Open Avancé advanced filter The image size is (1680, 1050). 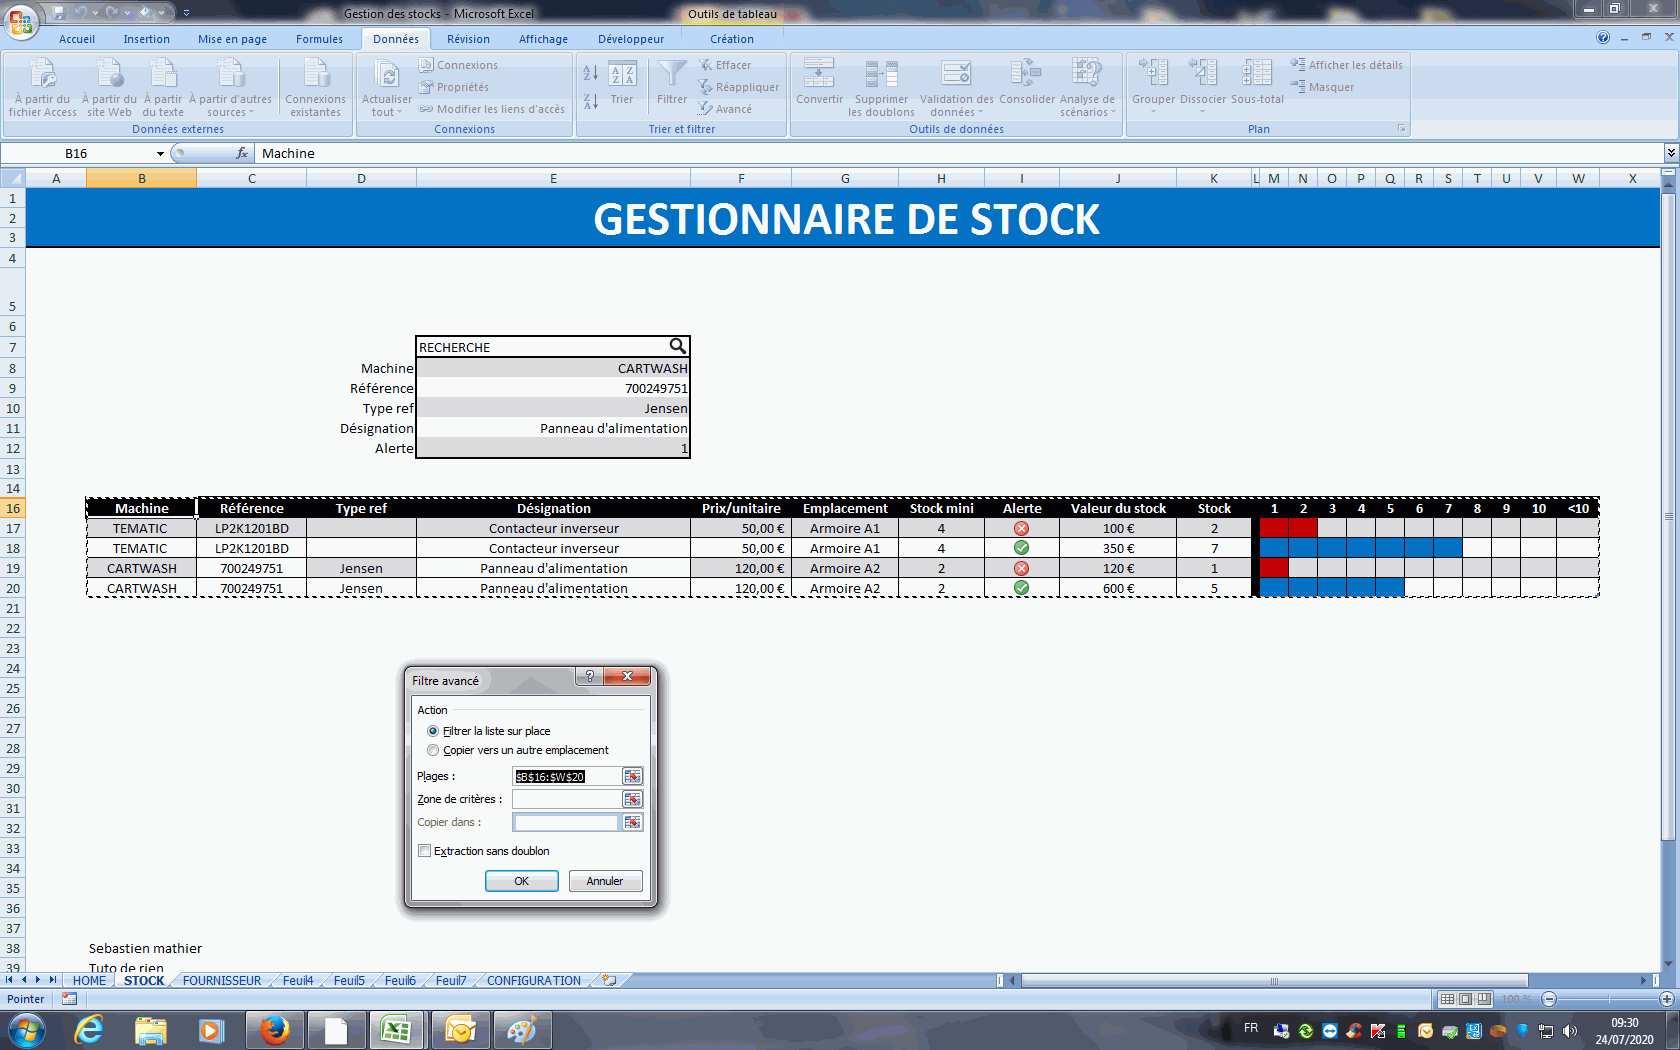tap(725, 109)
